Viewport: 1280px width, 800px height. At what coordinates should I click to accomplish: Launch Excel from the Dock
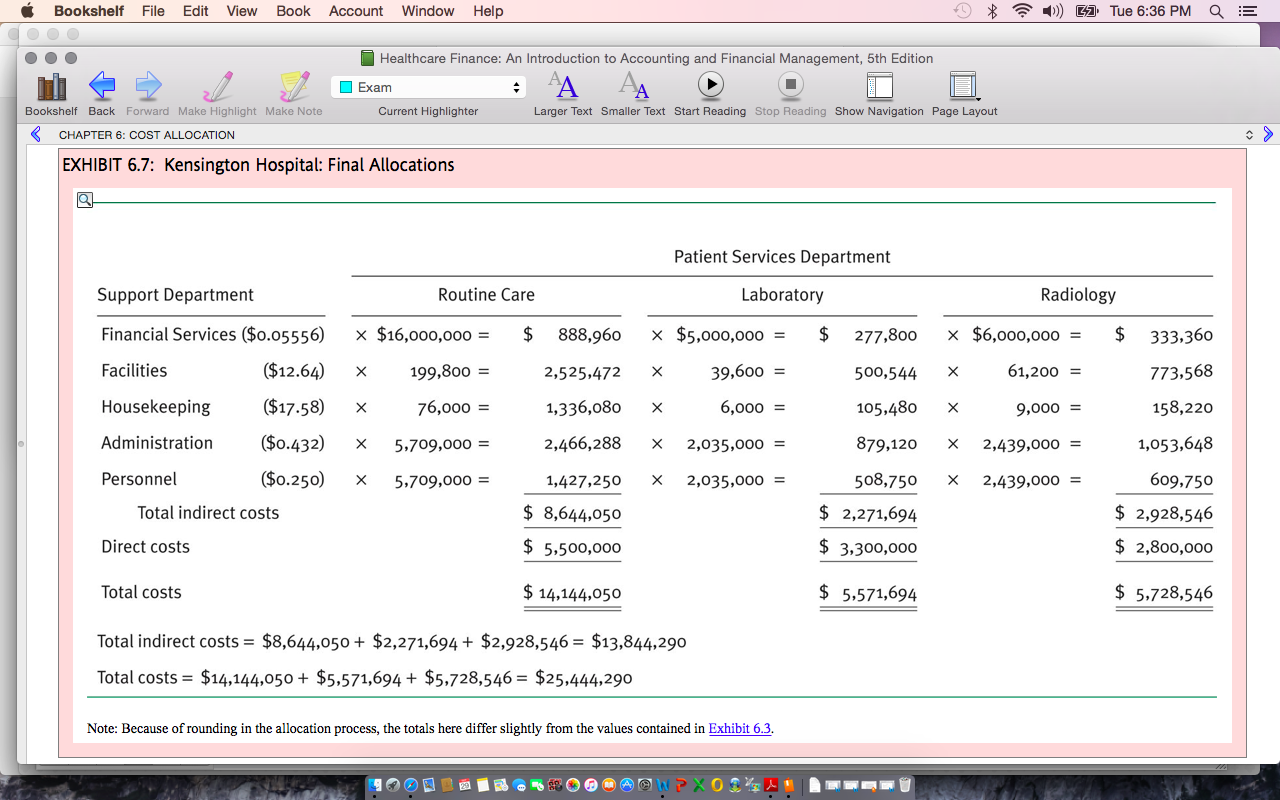[x=698, y=785]
